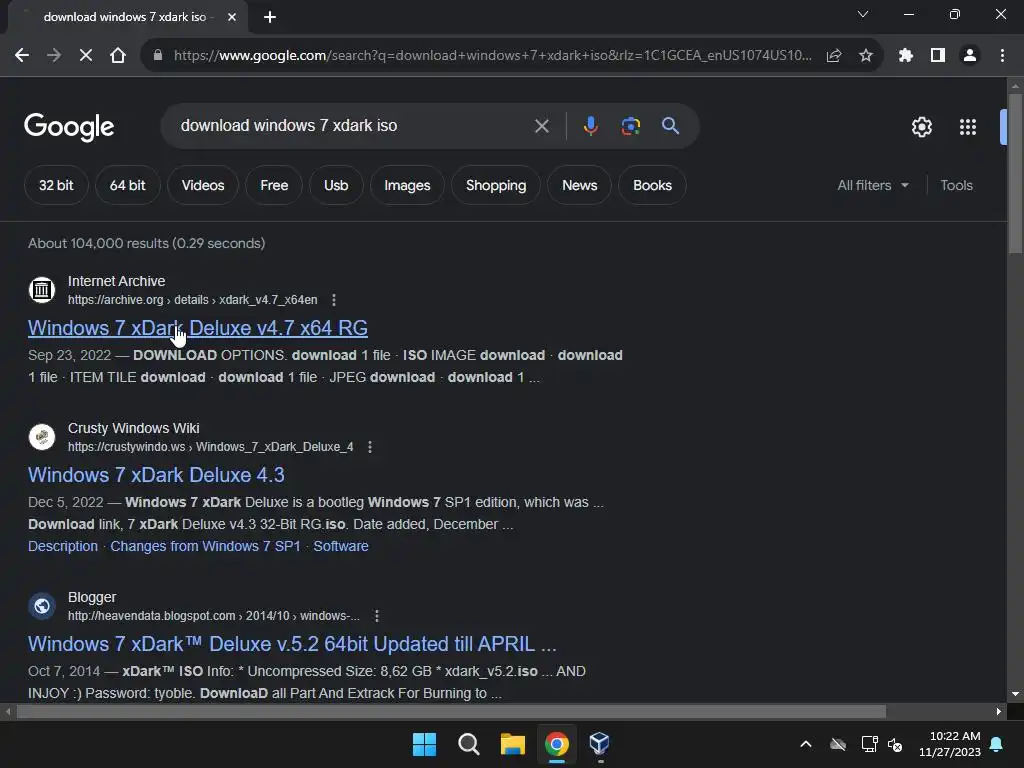Open Windows 7 xDark Deluxe v4.7 x64 RG
The image size is (1024, 768).
pos(198,328)
